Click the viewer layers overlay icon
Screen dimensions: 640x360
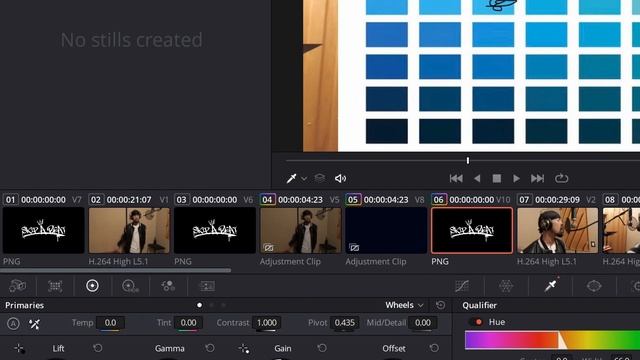click(x=320, y=178)
